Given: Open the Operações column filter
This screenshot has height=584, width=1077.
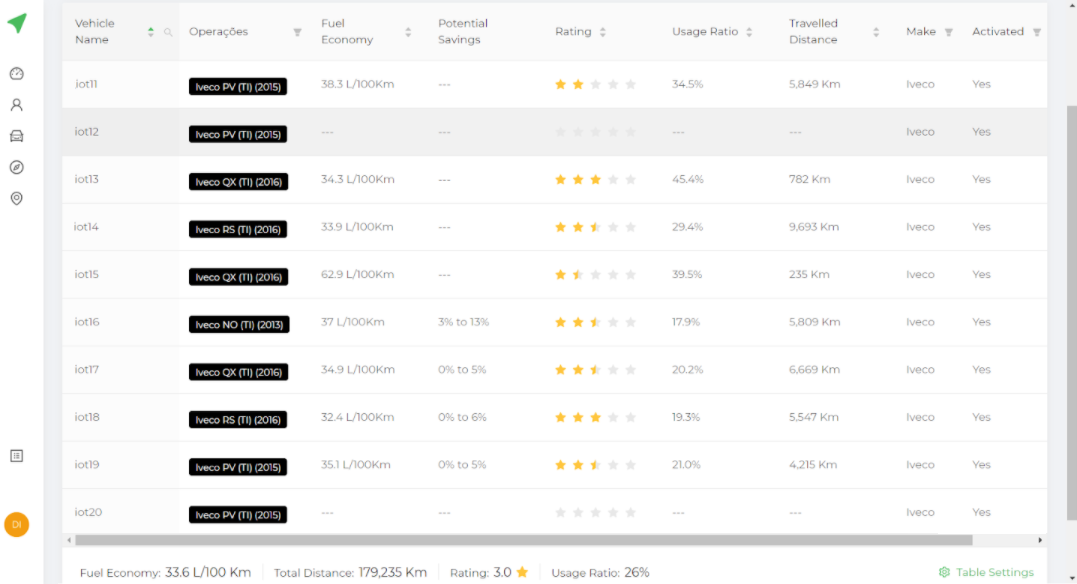Looking at the screenshot, I should click(297, 32).
